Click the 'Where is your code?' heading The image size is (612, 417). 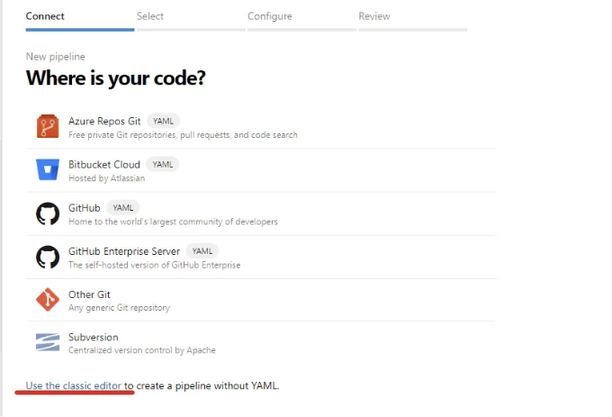click(116, 78)
